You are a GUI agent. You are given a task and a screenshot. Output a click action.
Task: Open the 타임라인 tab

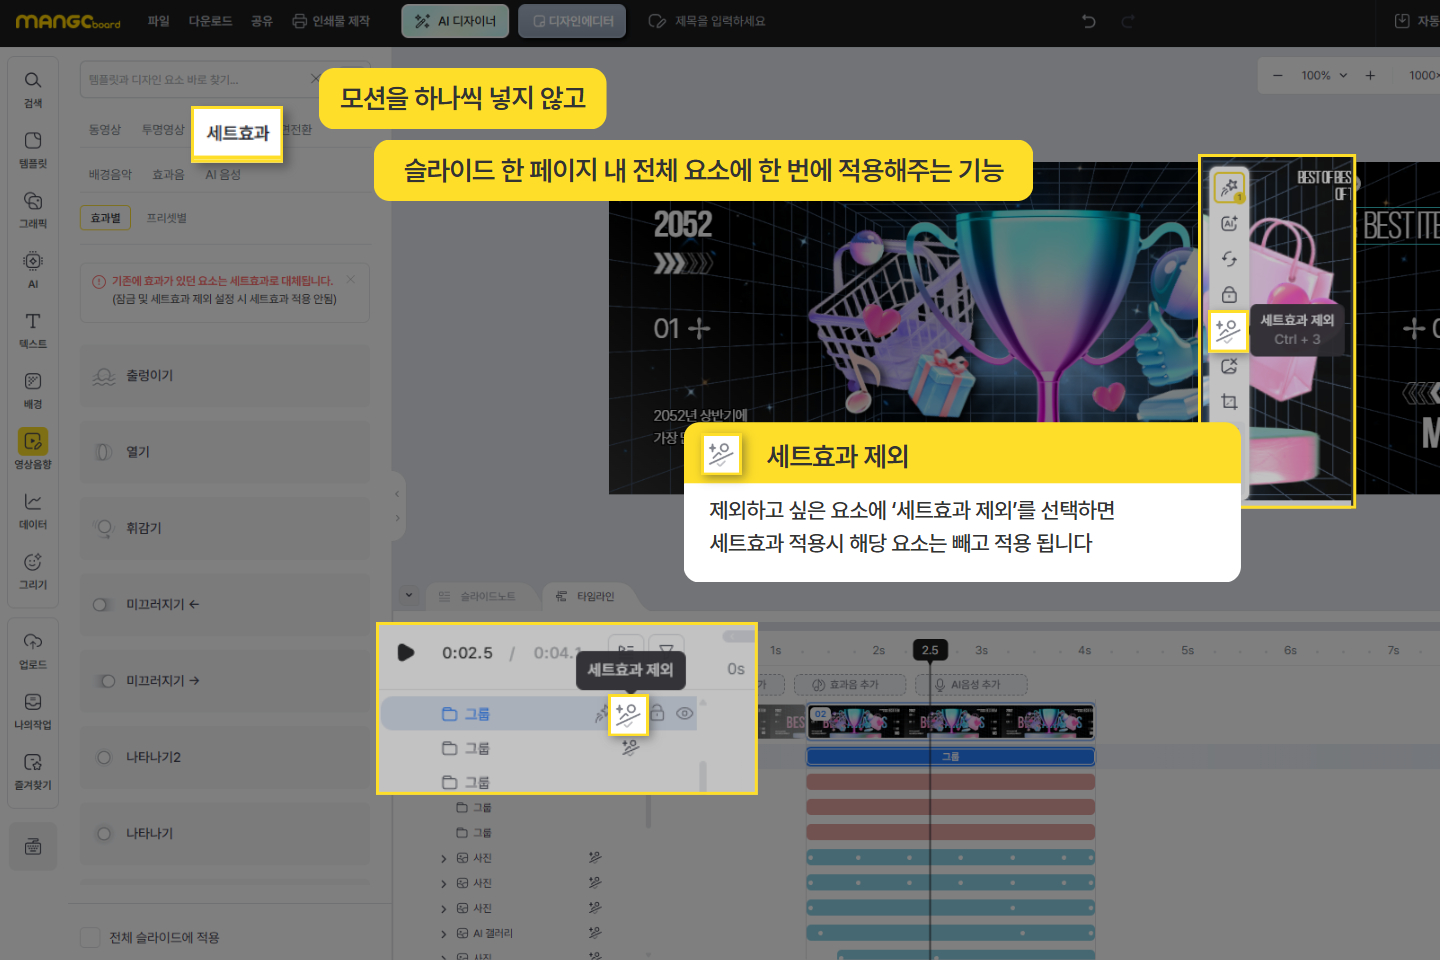[x=587, y=597]
